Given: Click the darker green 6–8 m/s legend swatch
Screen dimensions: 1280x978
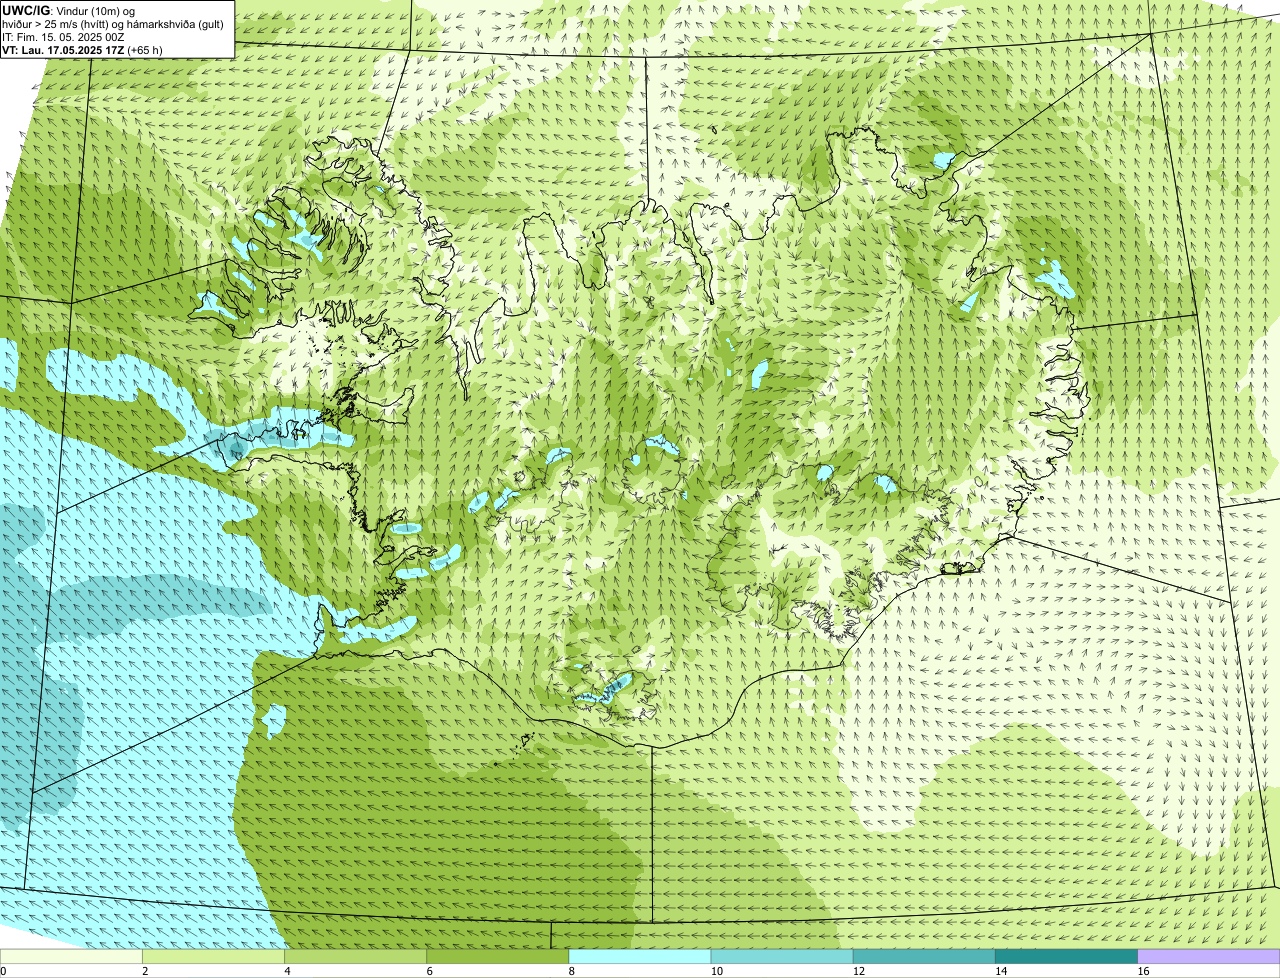Looking at the screenshot, I should 498,957.
